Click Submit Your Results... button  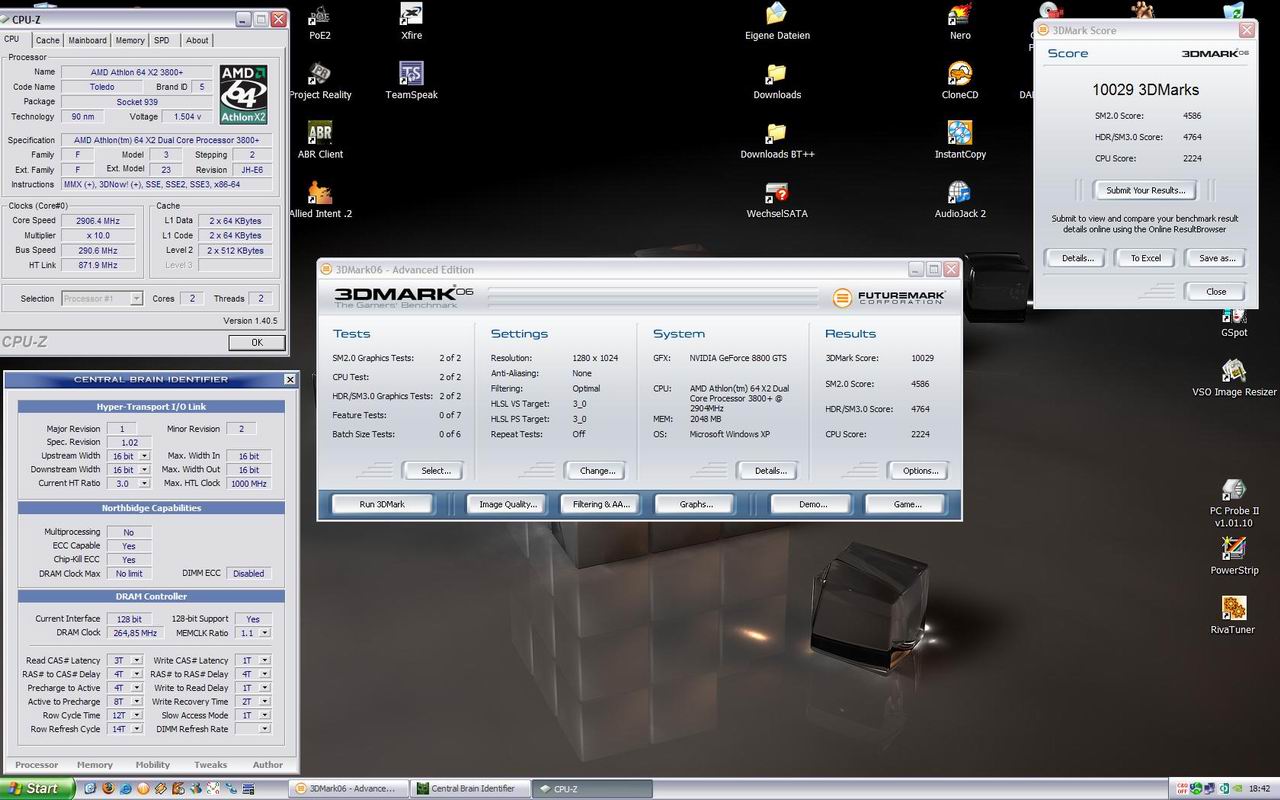1146,190
